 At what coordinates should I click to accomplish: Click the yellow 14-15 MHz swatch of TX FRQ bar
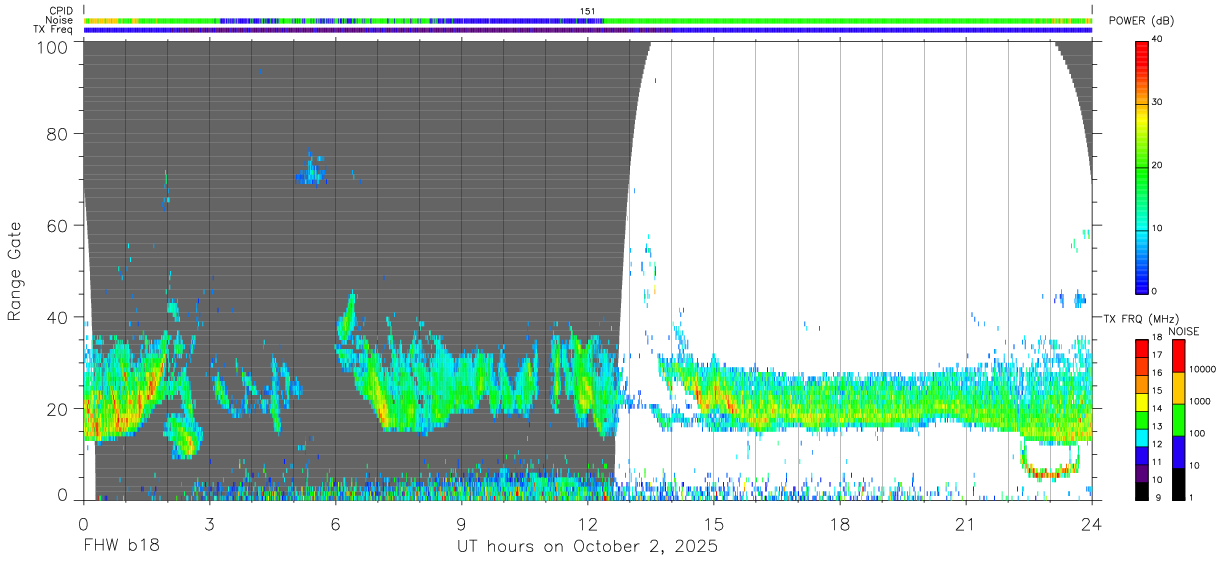point(1142,401)
